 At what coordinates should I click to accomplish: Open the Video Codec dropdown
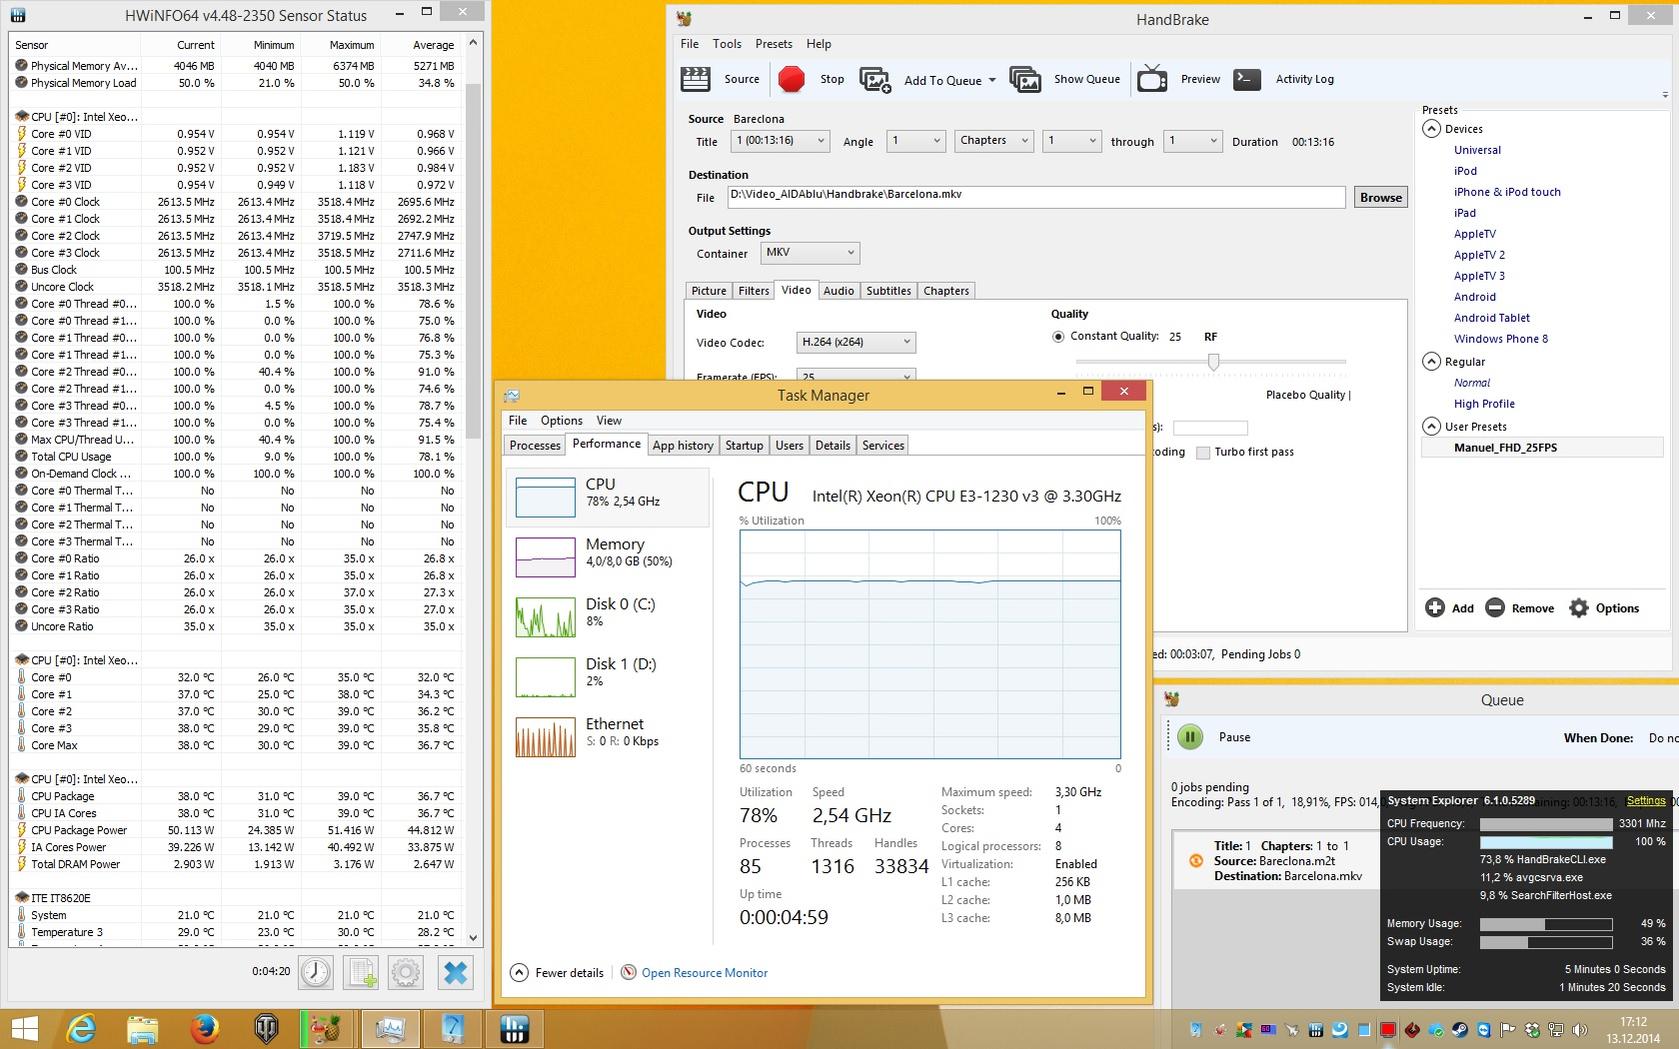(x=855, y=342)
